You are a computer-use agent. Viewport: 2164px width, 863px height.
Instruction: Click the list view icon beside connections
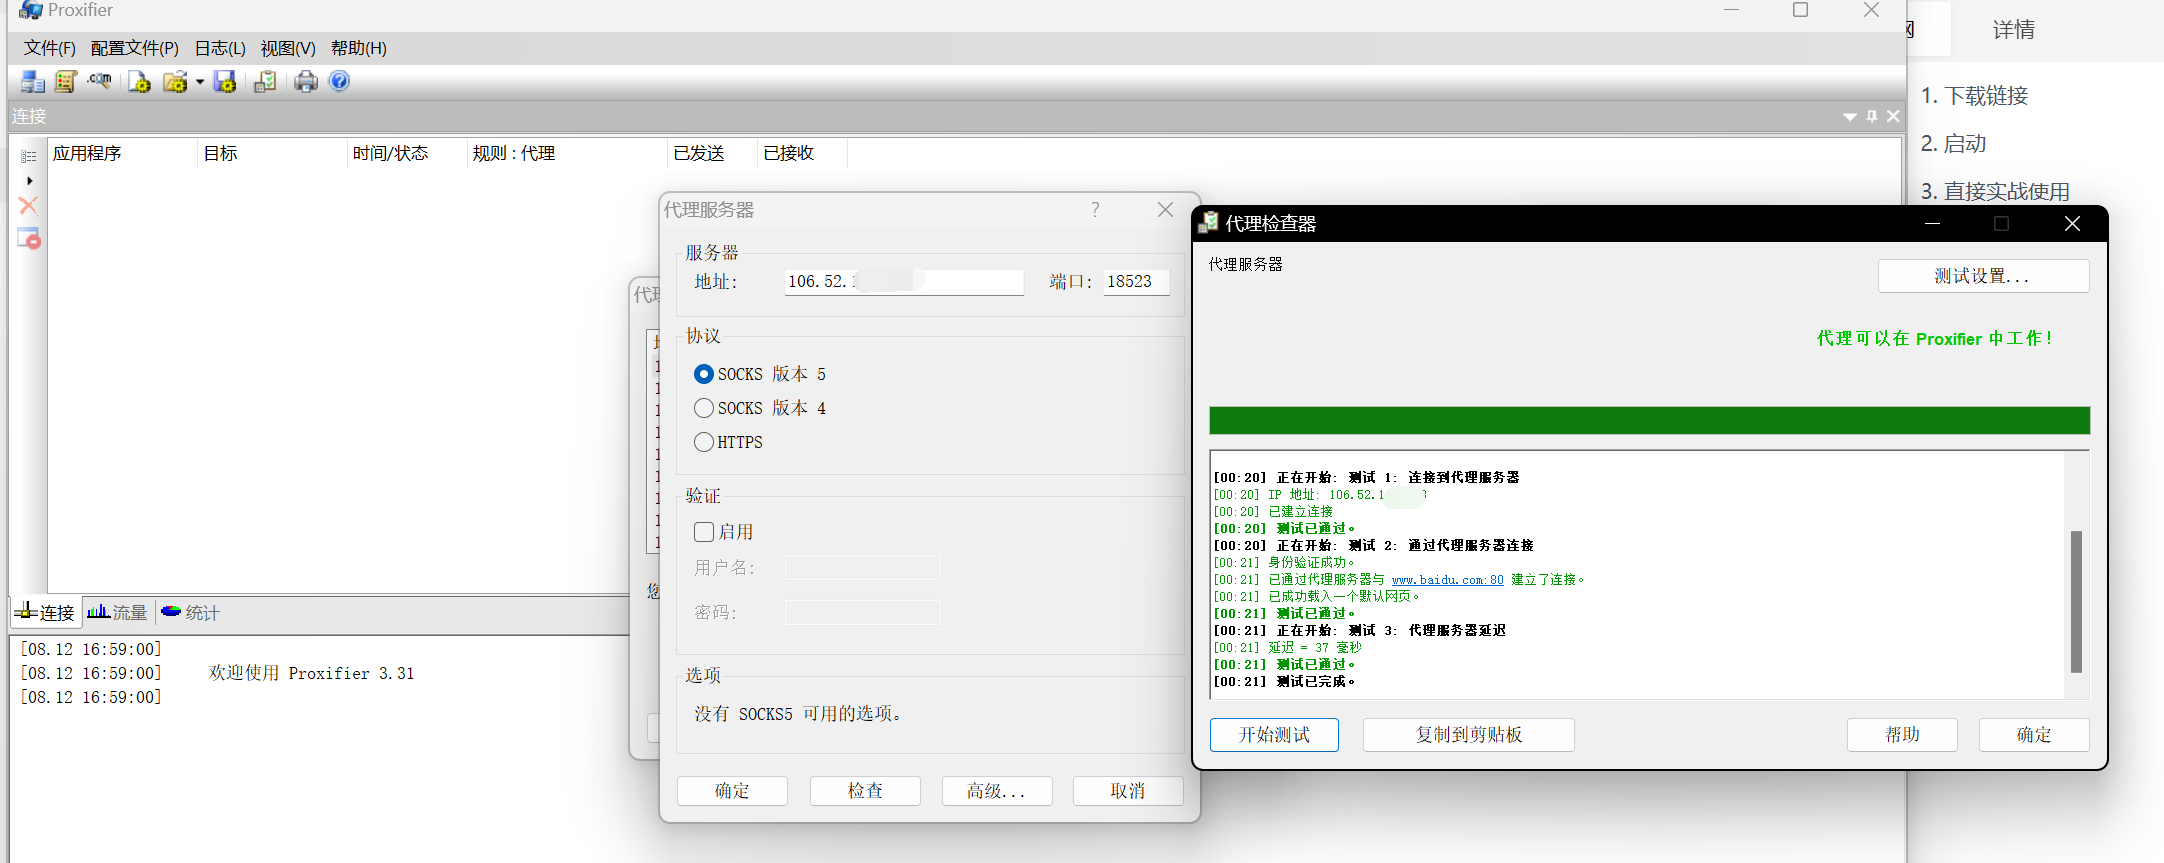[x=29, y=156]
